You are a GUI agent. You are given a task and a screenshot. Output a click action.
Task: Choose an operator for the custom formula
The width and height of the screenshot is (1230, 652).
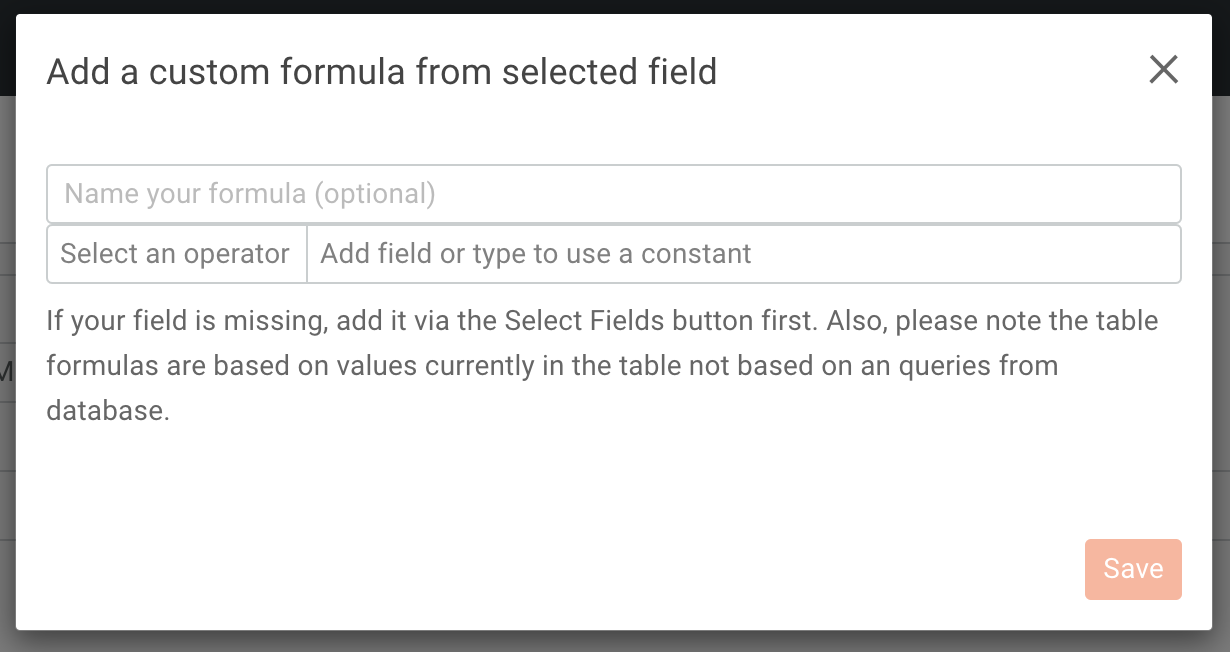pyautogui.click(x=176, y=254)
